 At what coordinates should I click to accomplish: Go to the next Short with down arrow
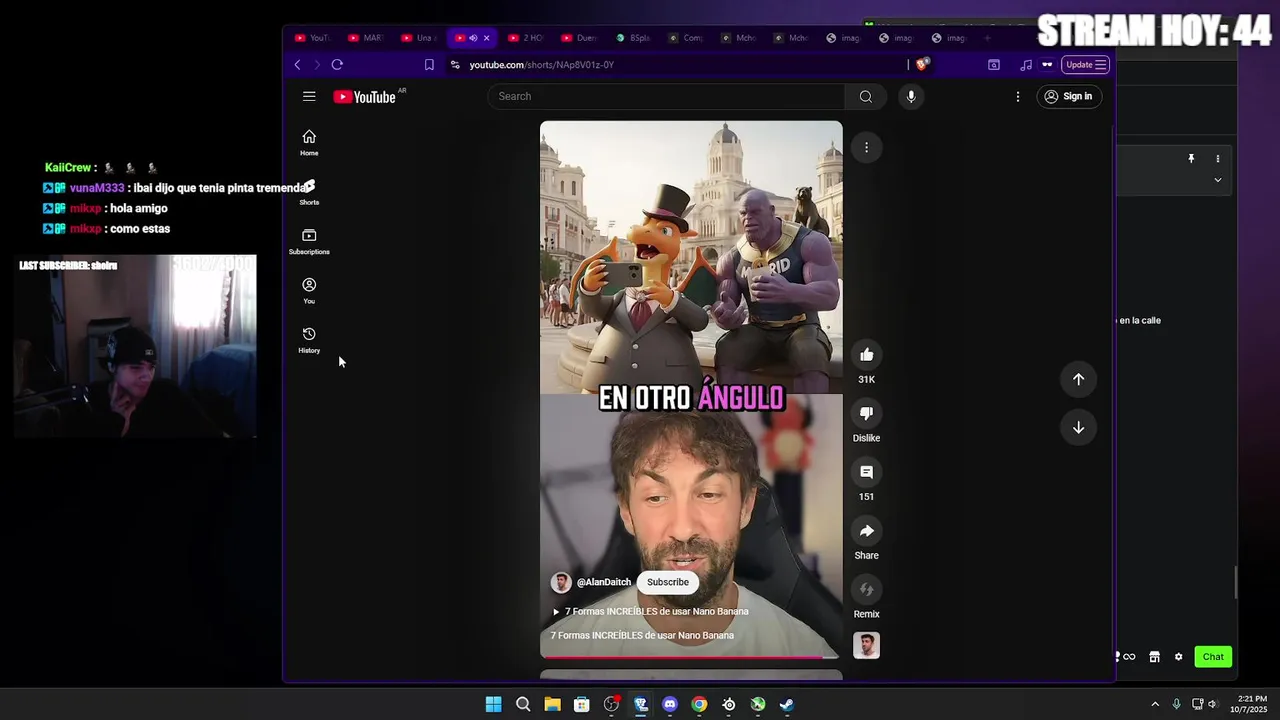tap(1078, 427)
